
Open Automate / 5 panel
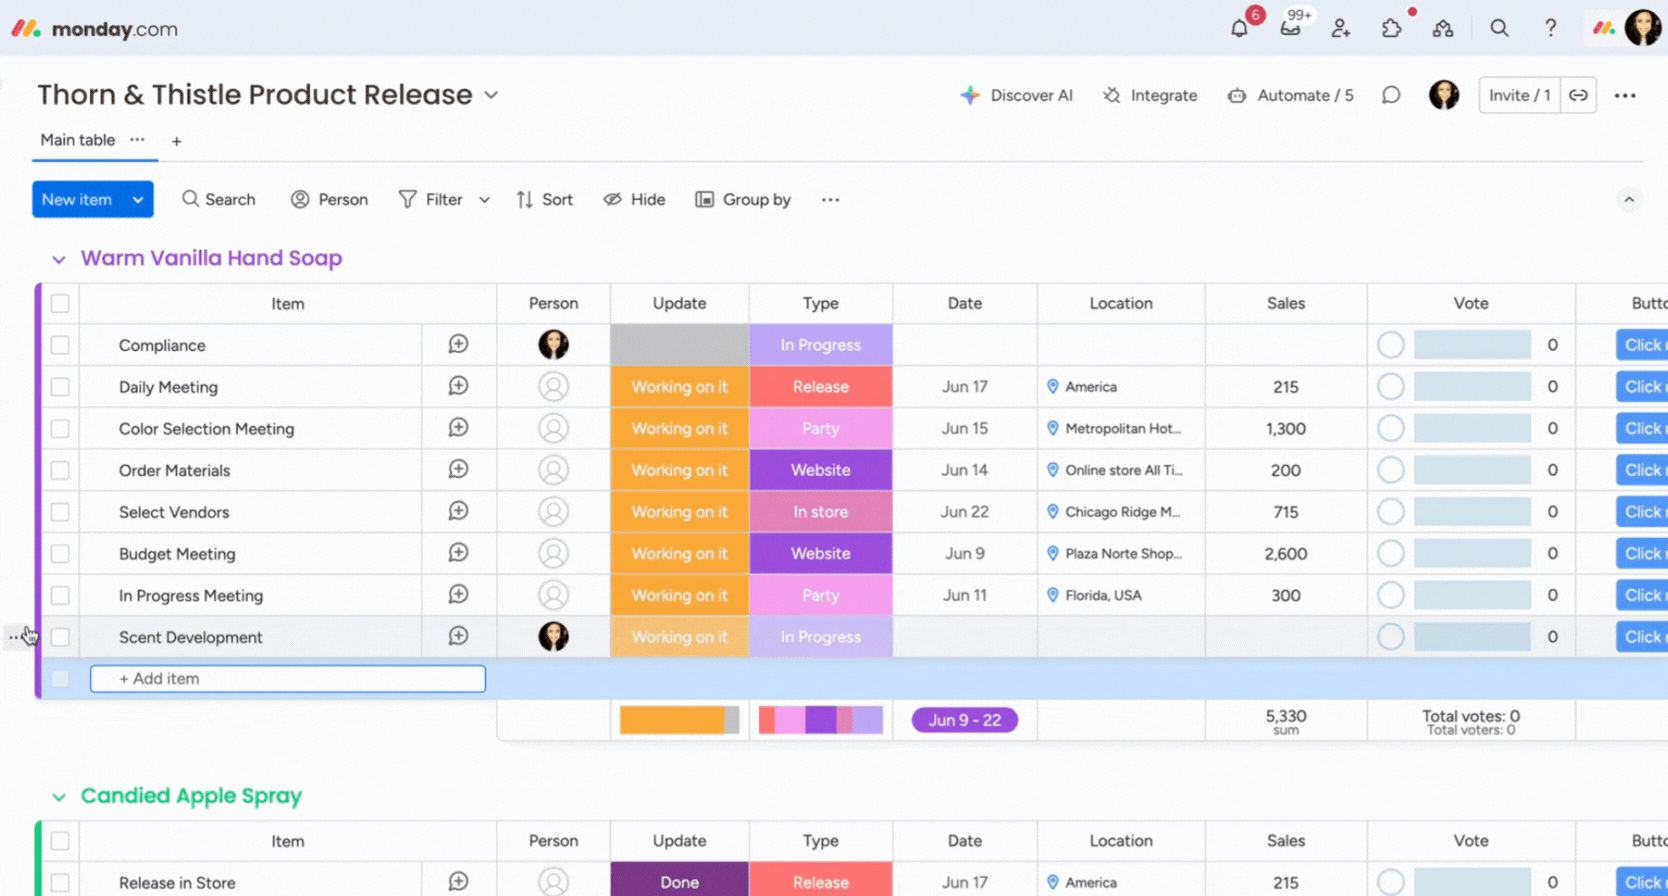click(1290, 95)
